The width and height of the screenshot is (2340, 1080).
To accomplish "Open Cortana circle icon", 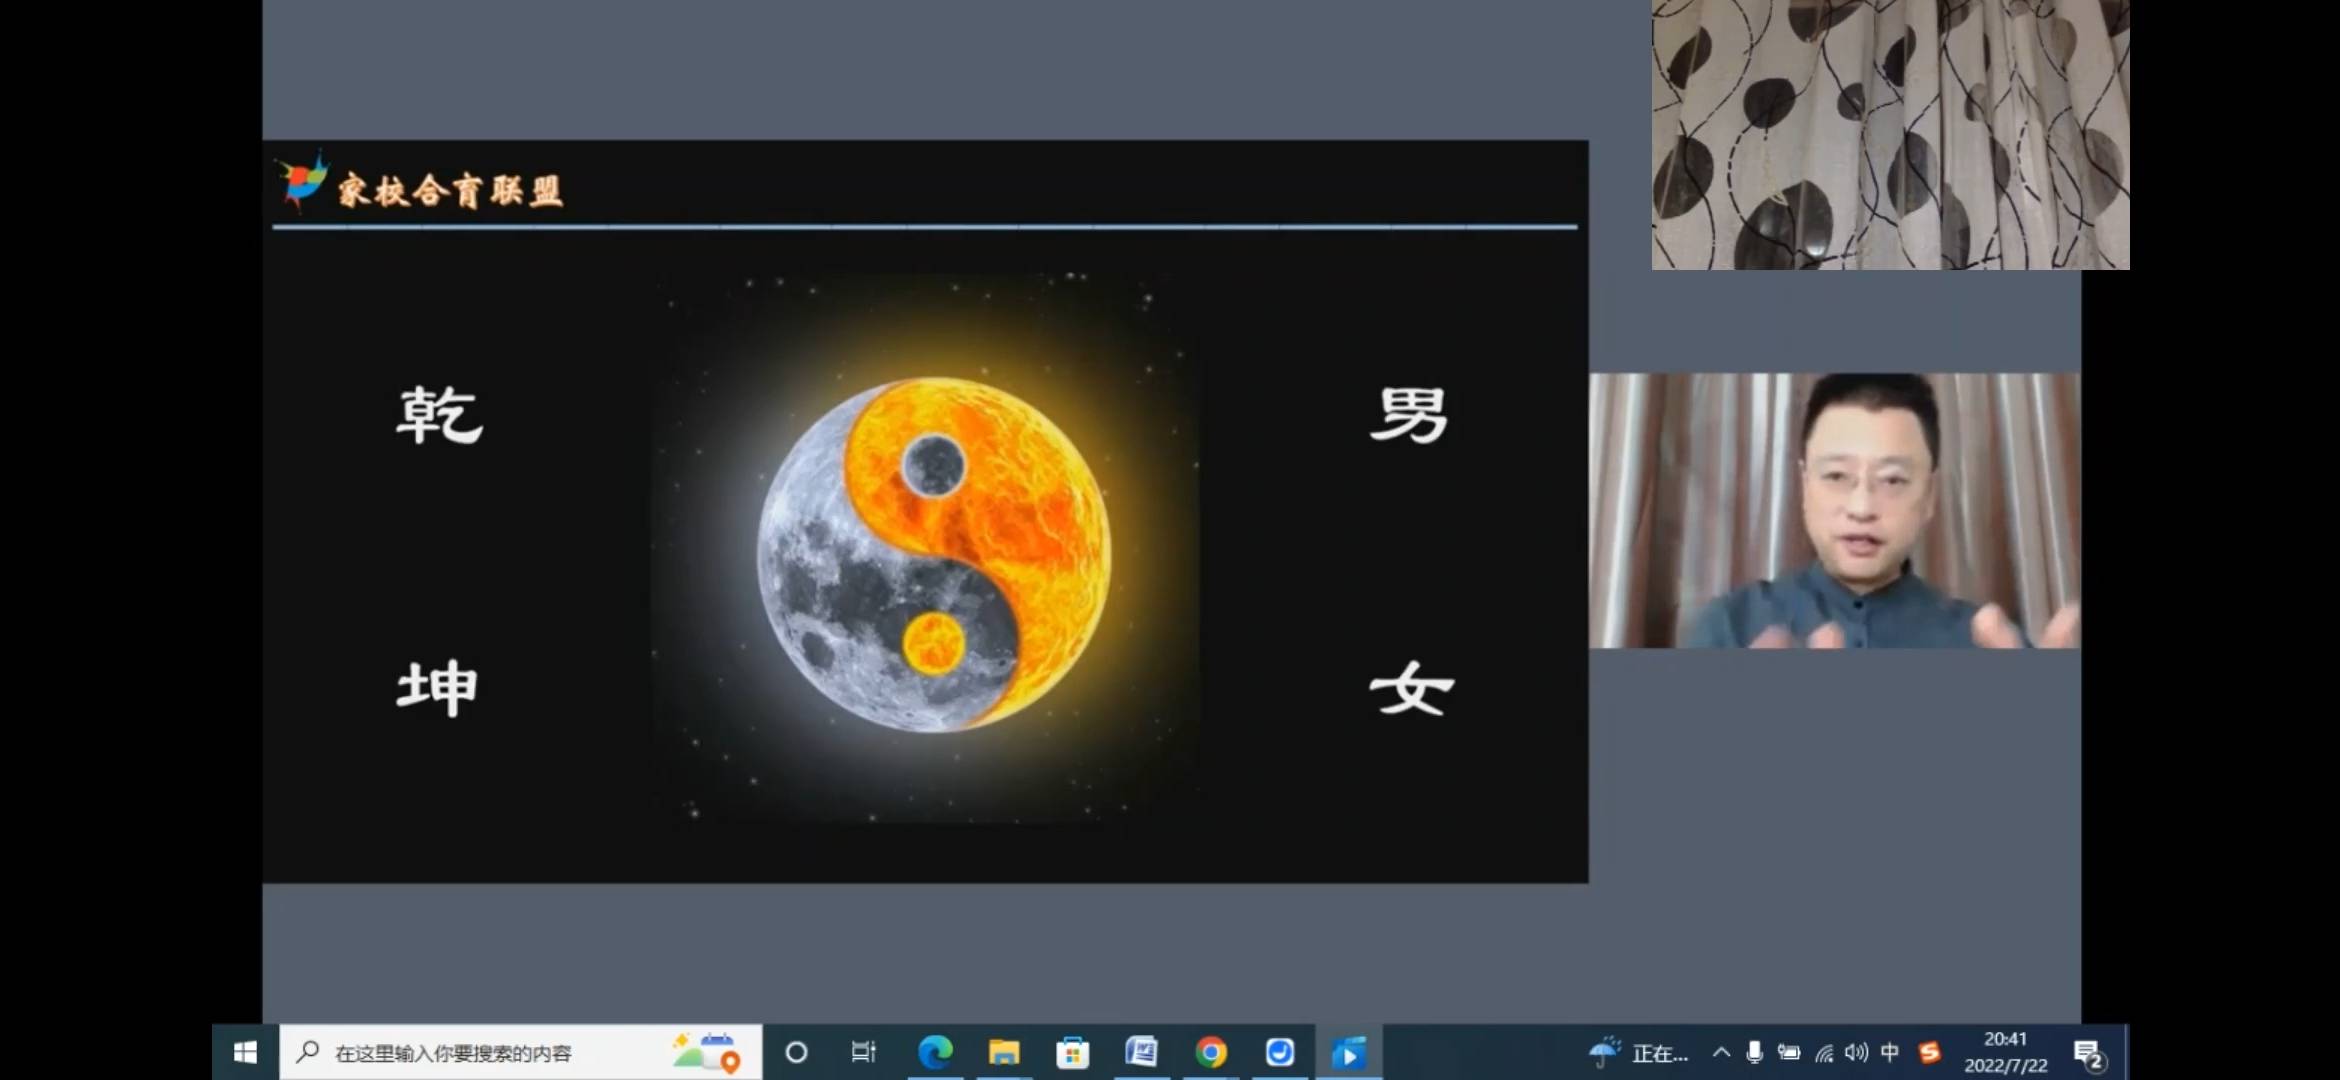I will click(796, 1052).
